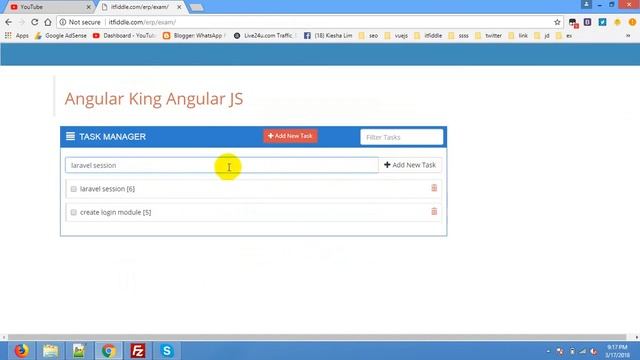This screenshot has width=640, height=360.
Task: Switch to Chrome in the taskbar
Action: 109,351
